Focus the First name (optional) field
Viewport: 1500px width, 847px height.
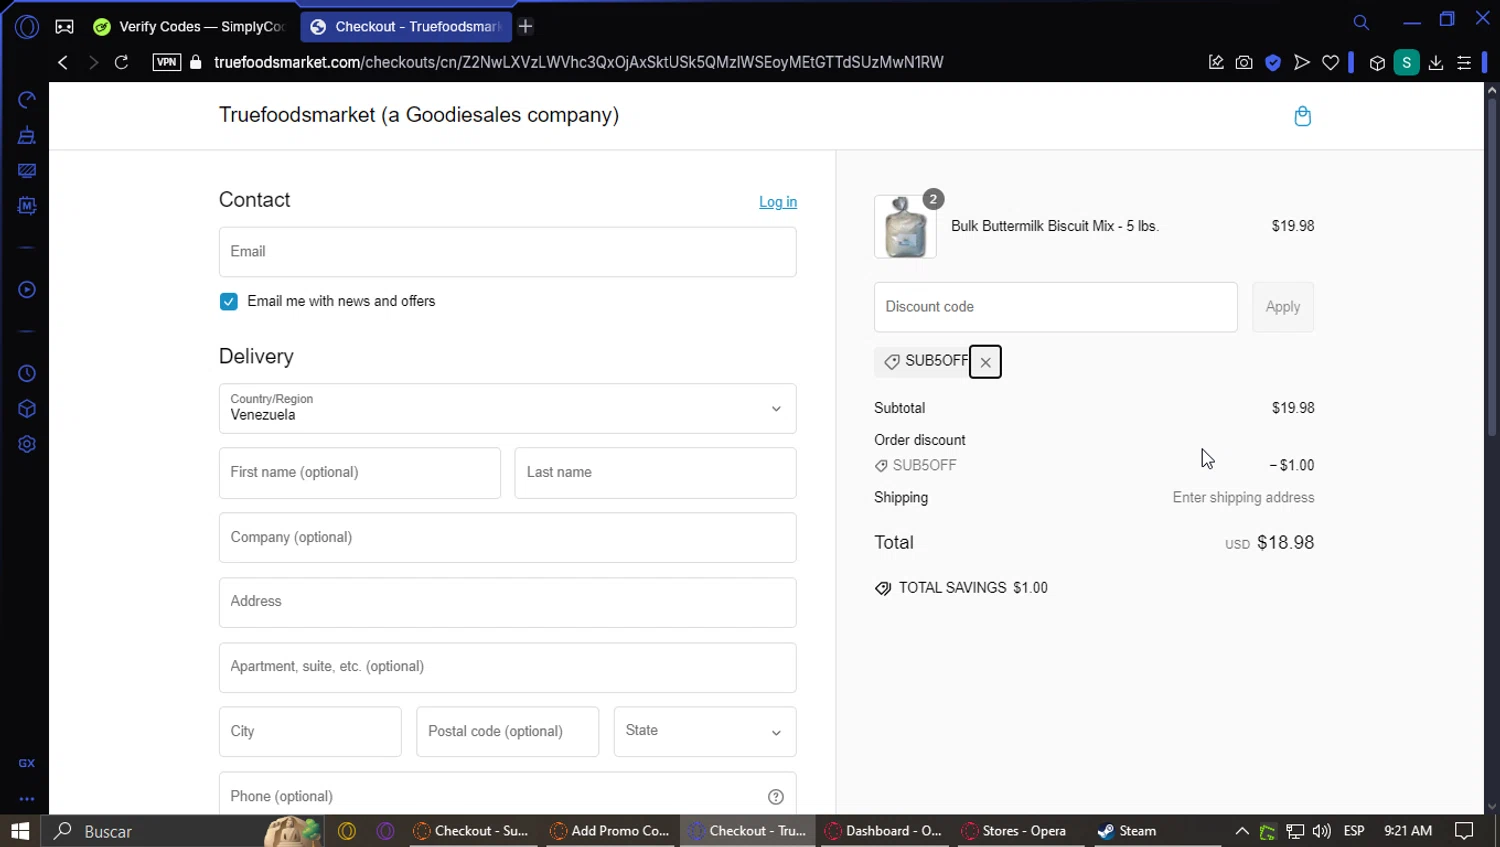click(360, 473)
